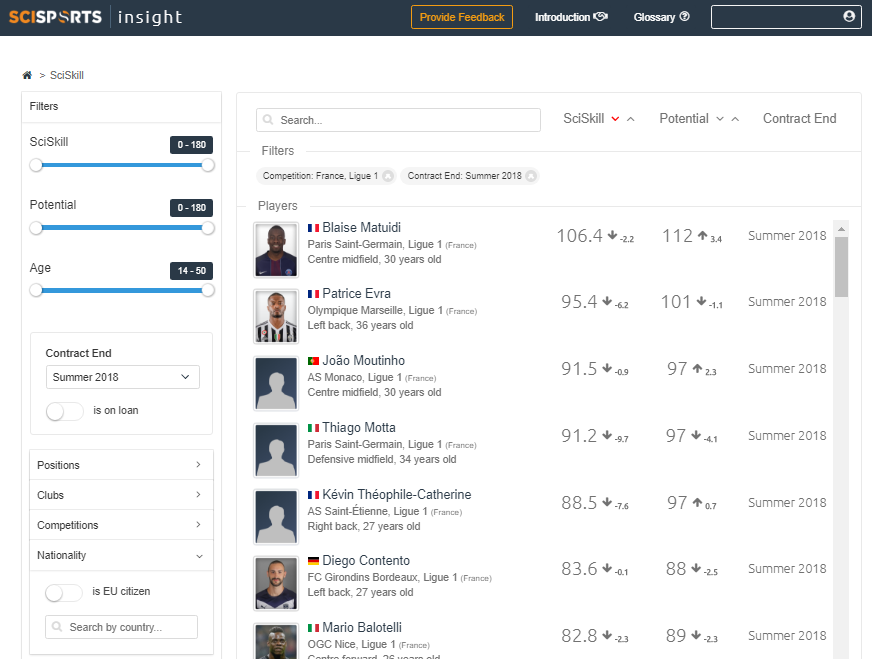Click the player list scrollbar thumb
This screenshot has width=872, height=659.
coord(841,267)
